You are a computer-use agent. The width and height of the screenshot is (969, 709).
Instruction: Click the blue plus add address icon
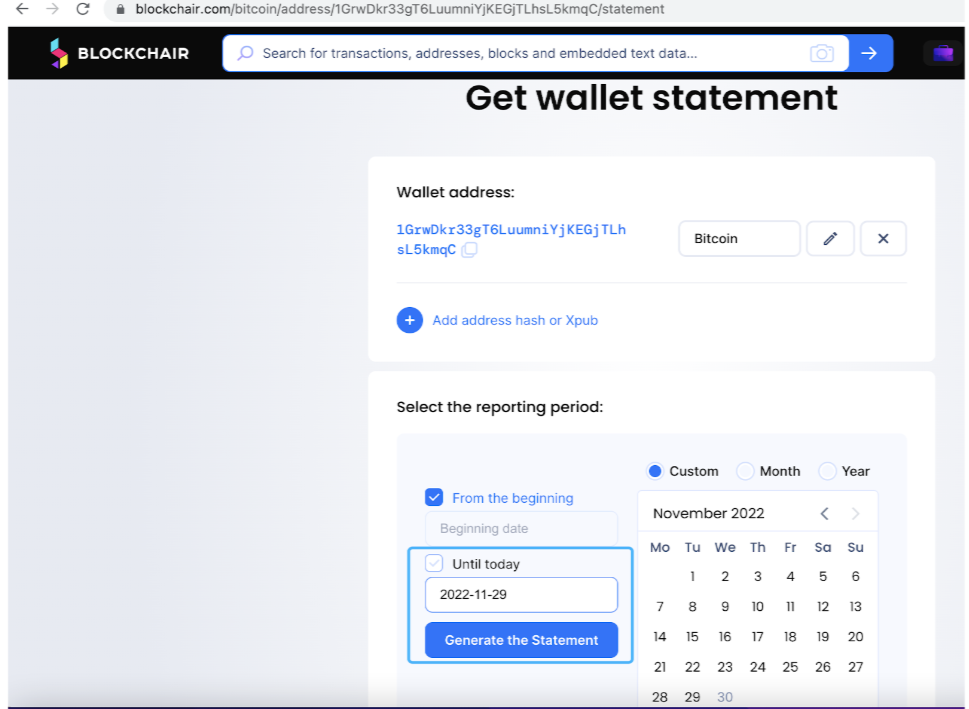410,320
